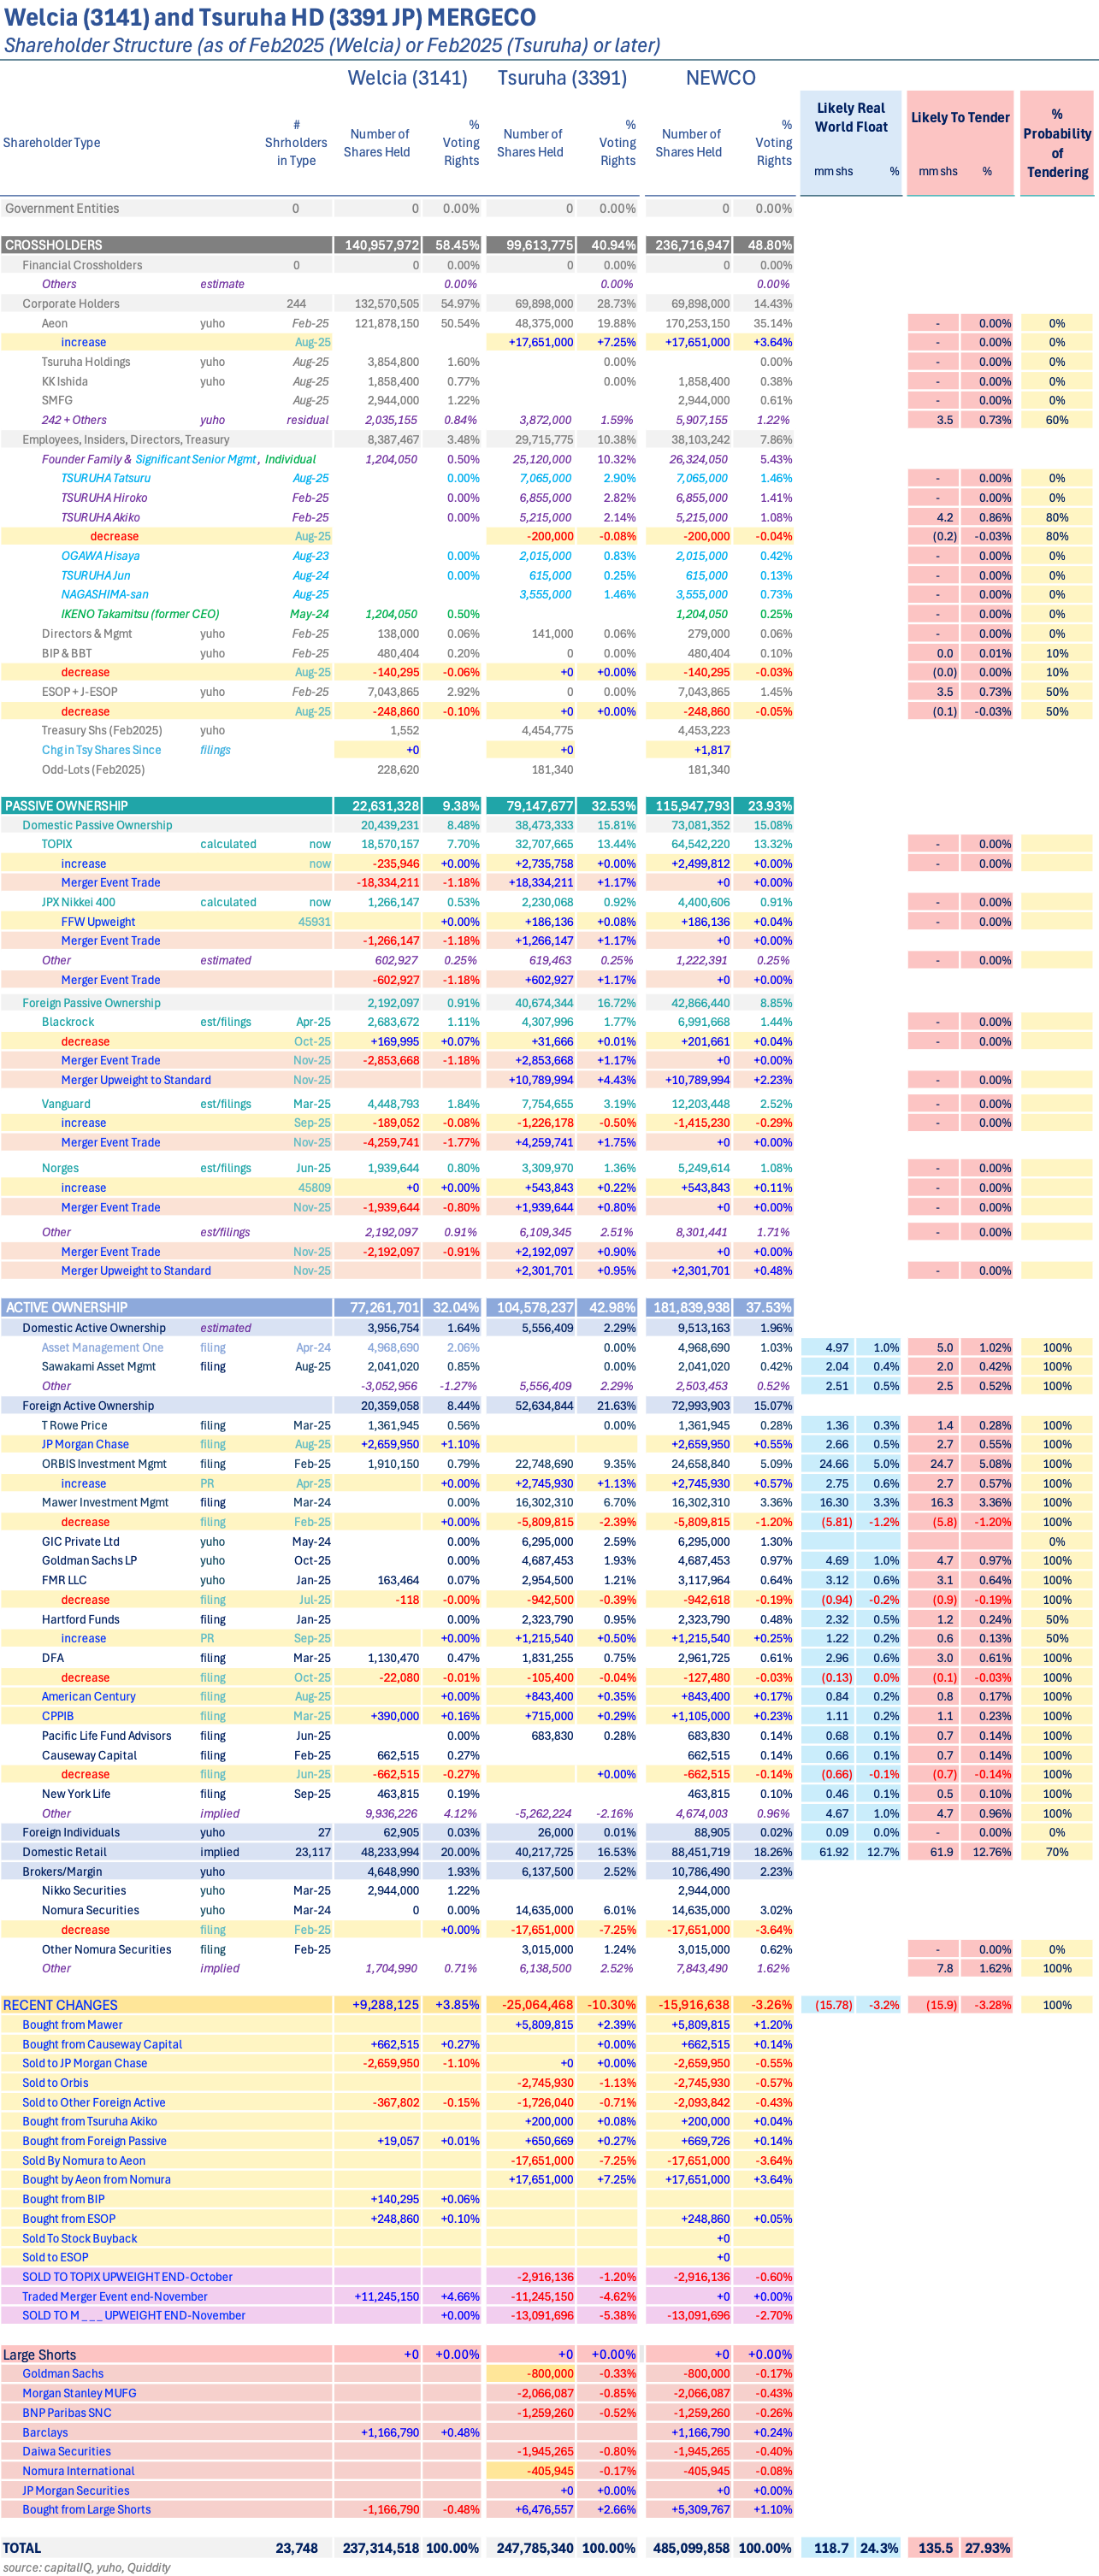Select the Shareholder Type column header
This screenshot has height=2576, width=1099.
tap(52, 143)
